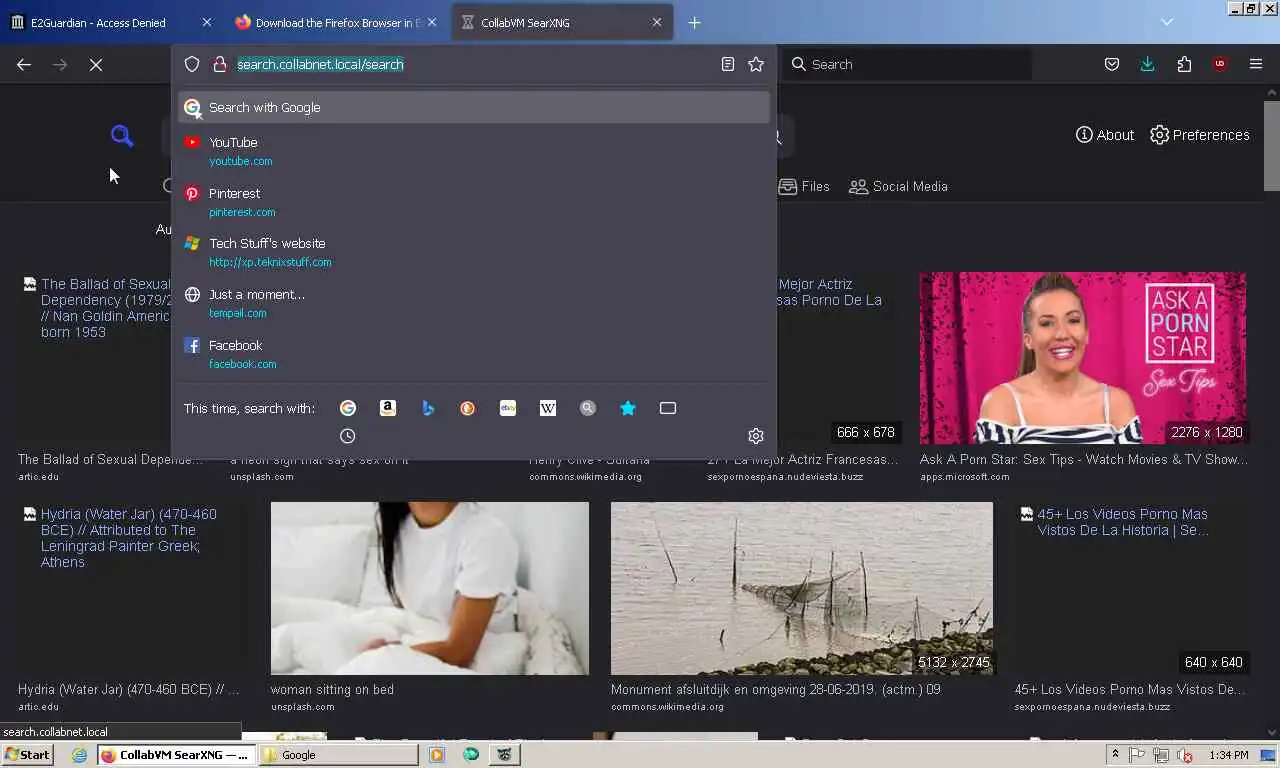The image size is (1280, 768).
Task: Click the 1:34 PM clock
Action: [x=1228, y=755]
